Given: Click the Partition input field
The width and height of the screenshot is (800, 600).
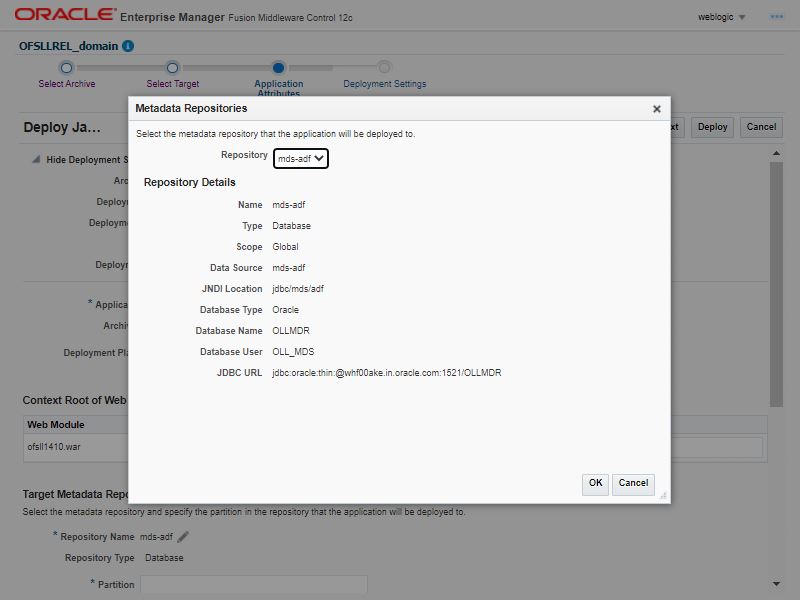Looking at the screenshot, I should (x=254, y=585).
